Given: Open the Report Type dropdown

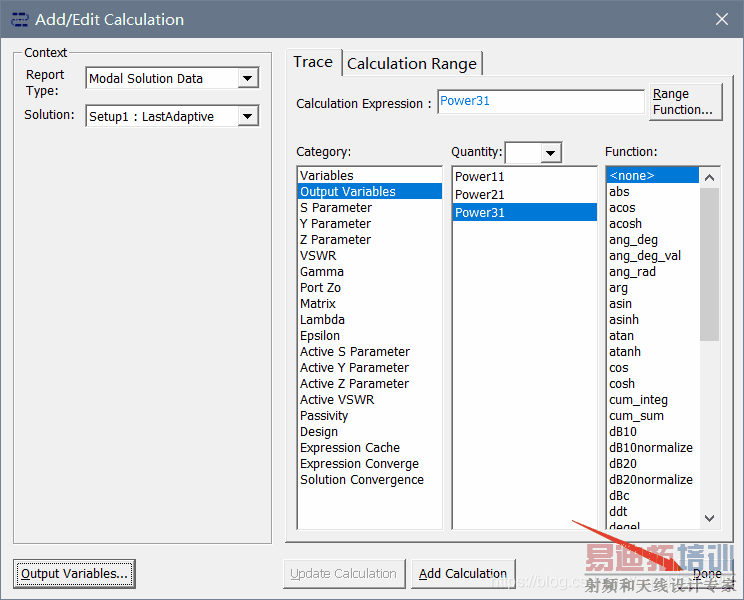Looking at the screenshot, I should click(248, 78).
